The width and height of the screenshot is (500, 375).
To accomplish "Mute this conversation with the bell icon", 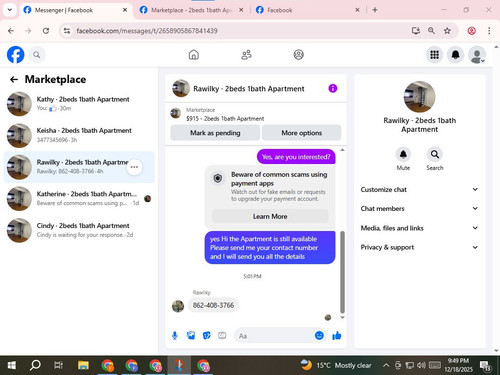I will coord(403,154).
